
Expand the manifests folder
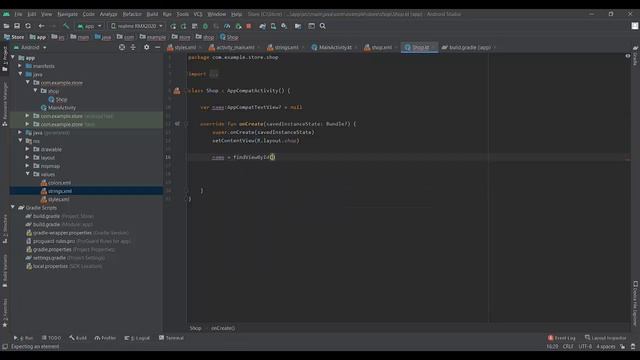click(x=20, y=66)
